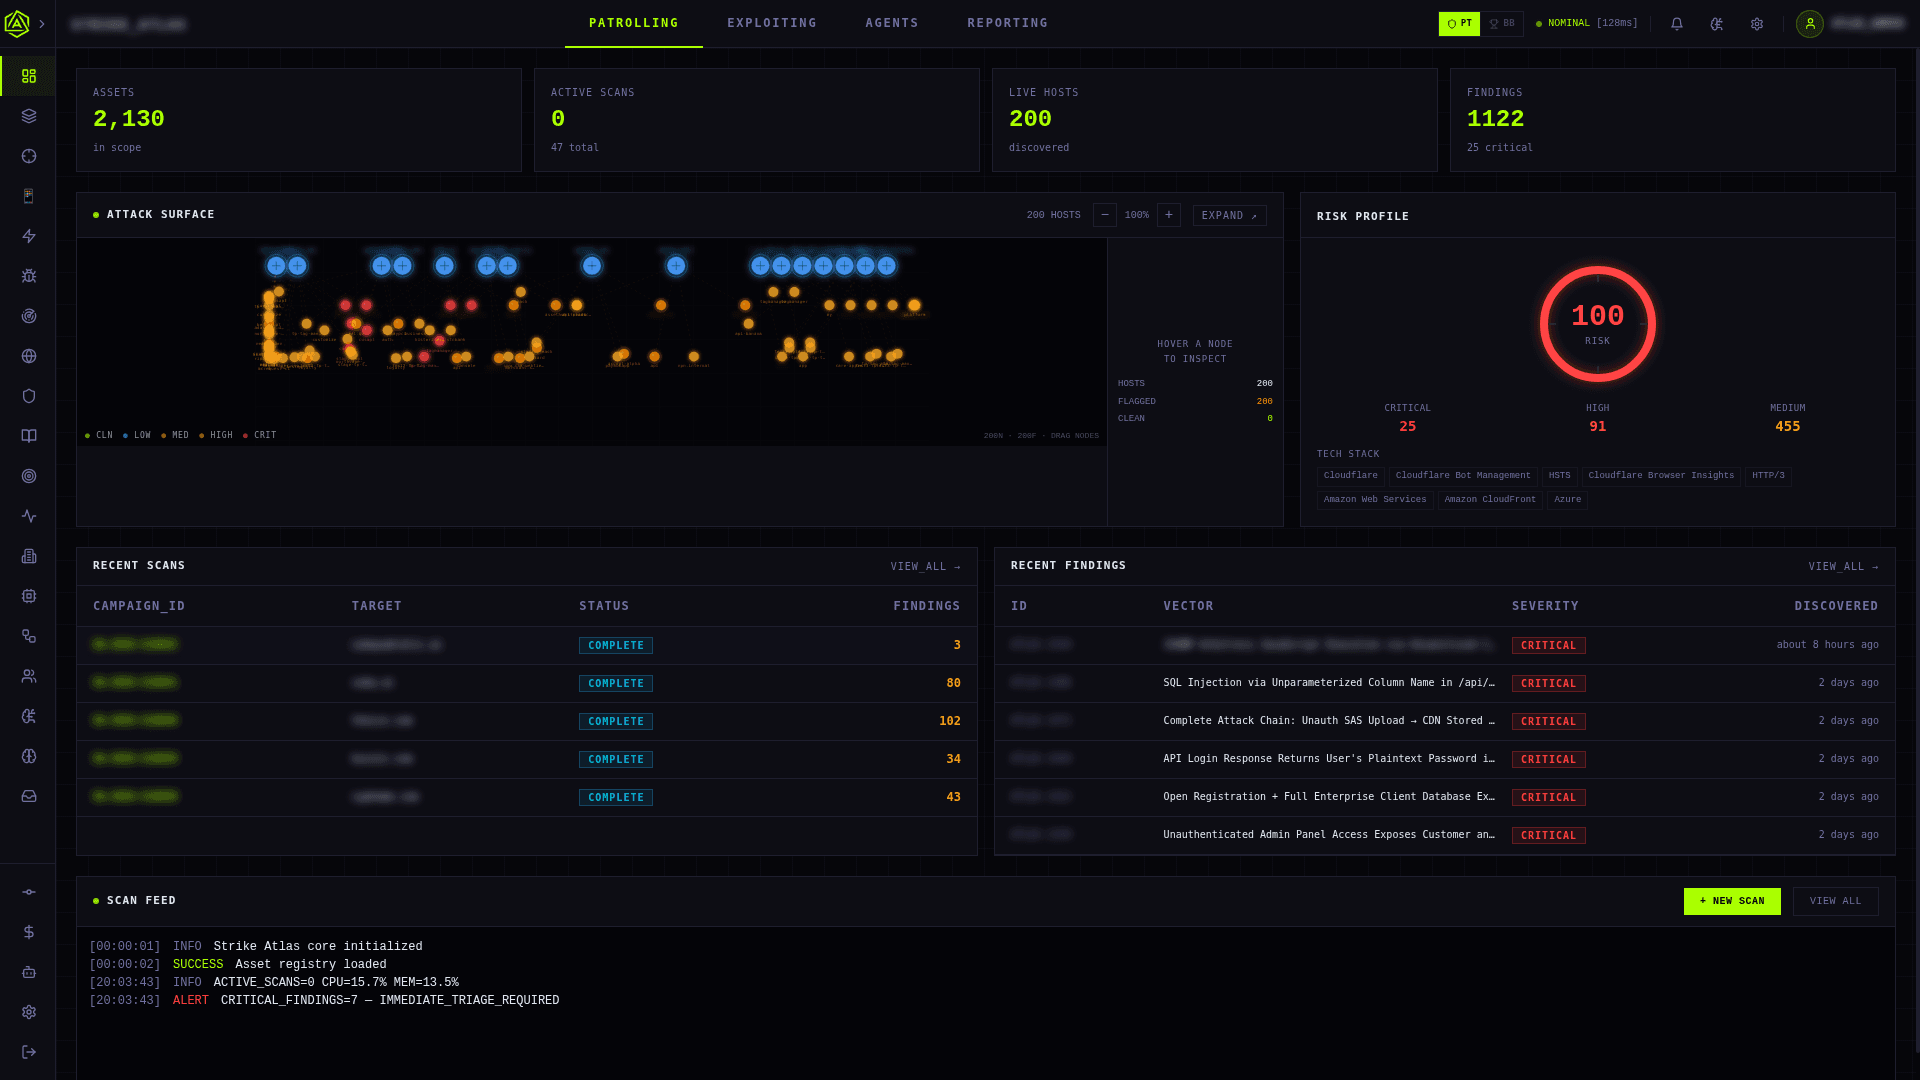
Task: Select the concentric circles target sidebar icon
Action: click(x=29, y=476)
